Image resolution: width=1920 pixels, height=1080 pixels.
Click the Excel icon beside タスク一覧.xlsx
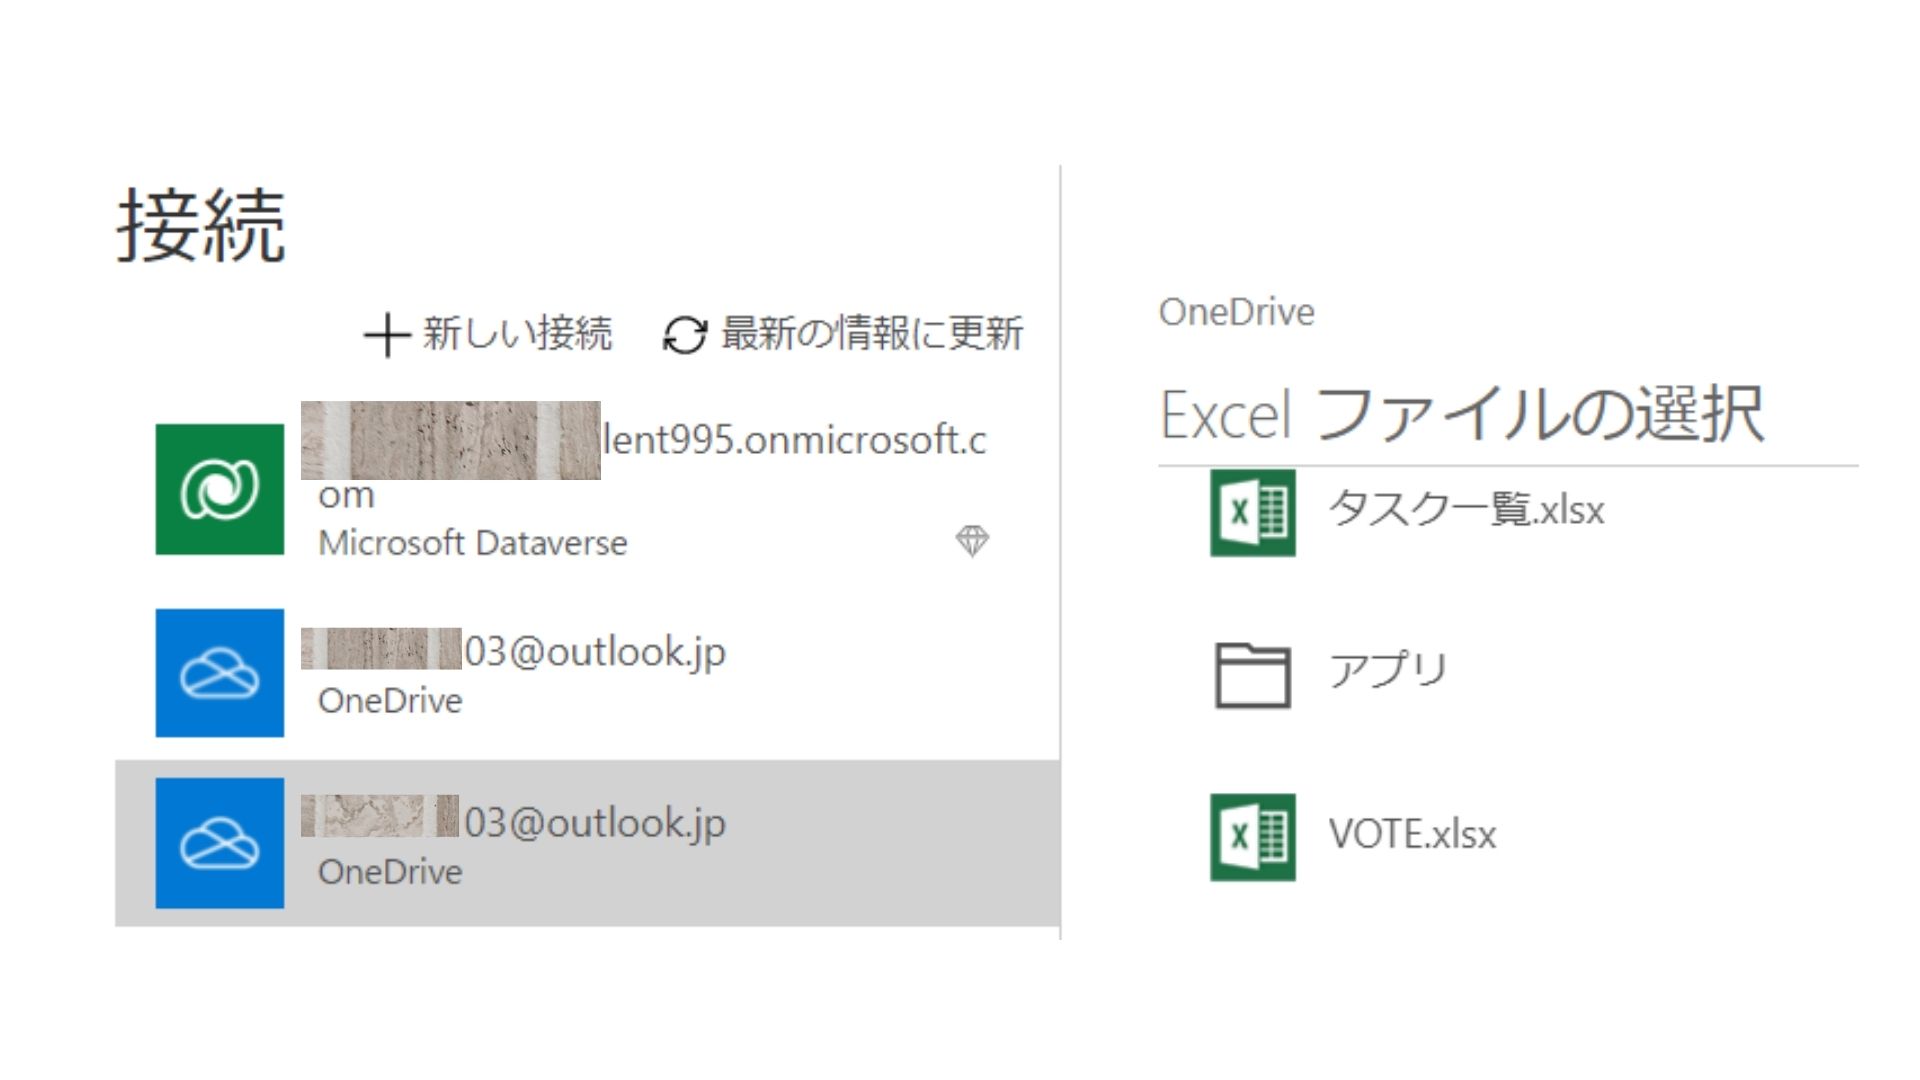coord(1252,512)
